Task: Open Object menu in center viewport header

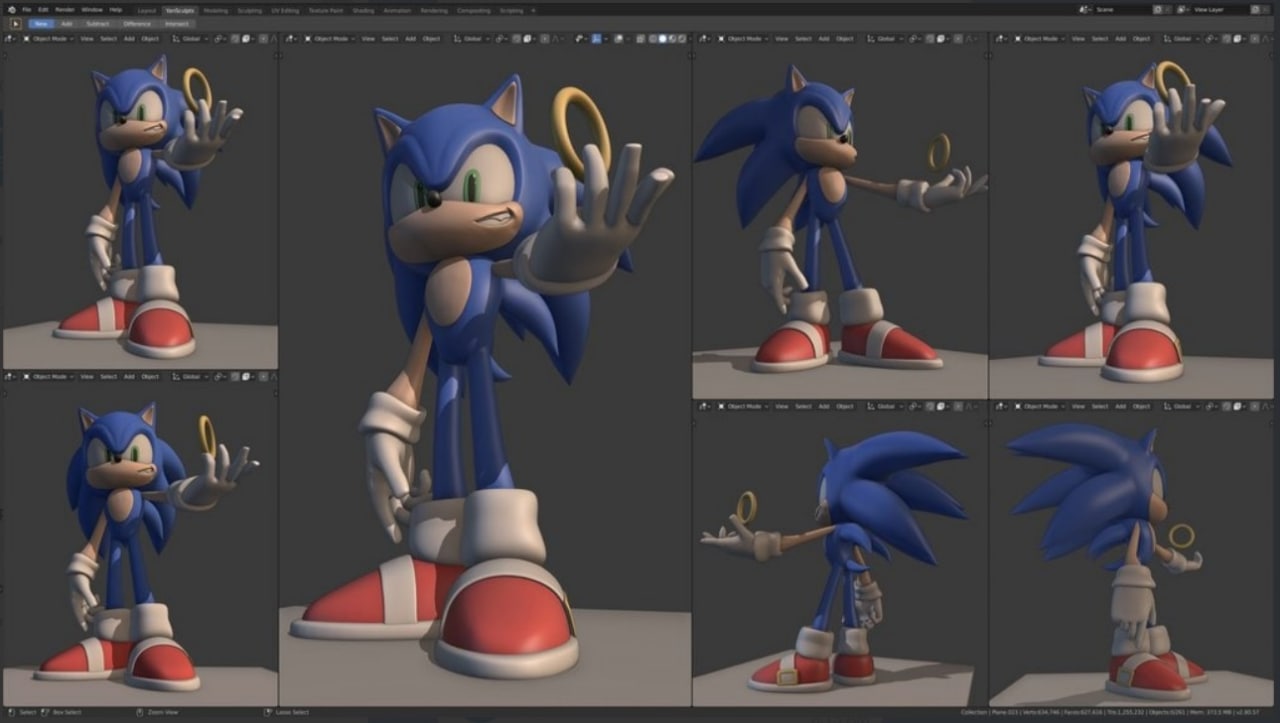Action: pos(431,38)
